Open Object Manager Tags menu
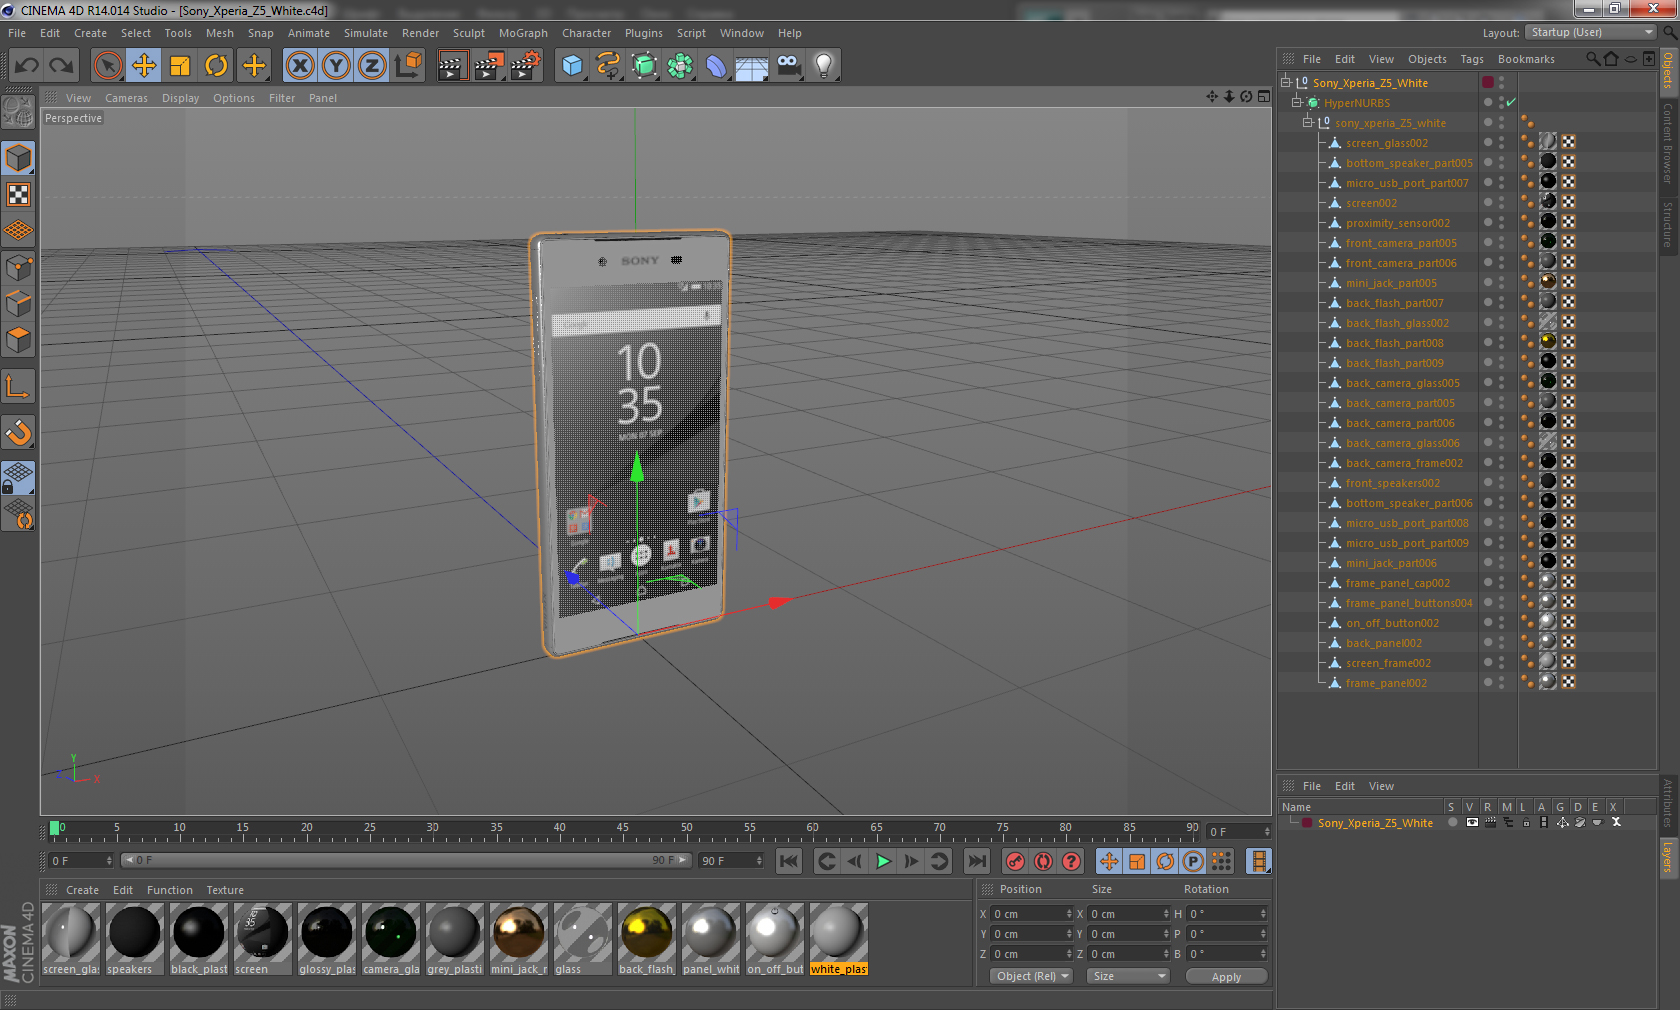1680x1010 pixels. tap(1472, 59)
